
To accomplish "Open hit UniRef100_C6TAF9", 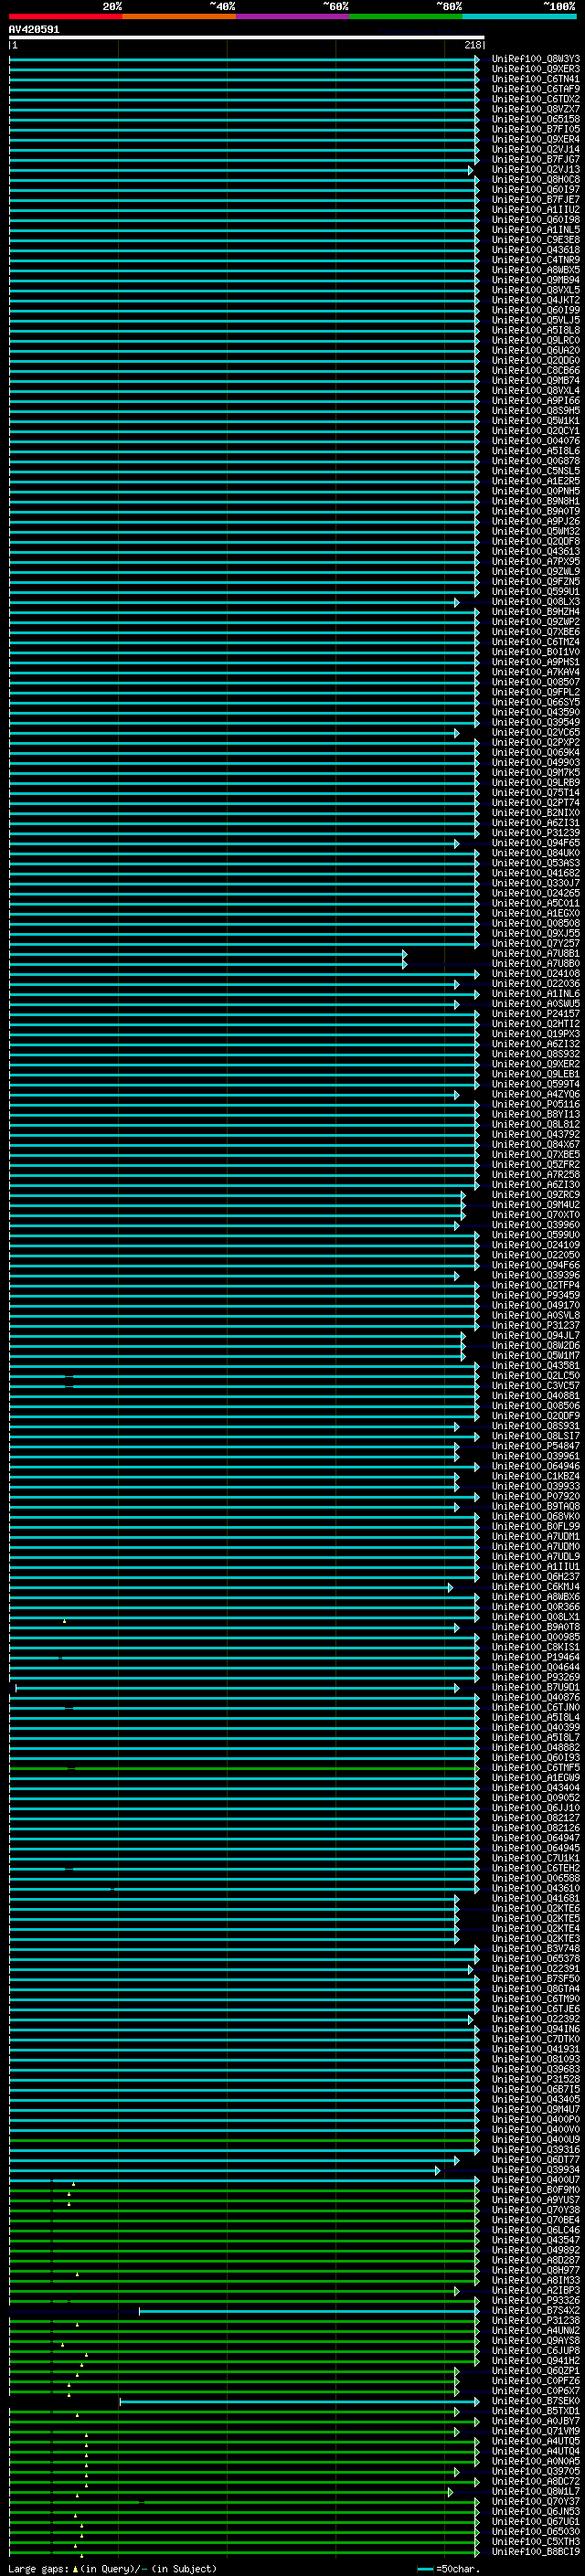I will (536, 89).
